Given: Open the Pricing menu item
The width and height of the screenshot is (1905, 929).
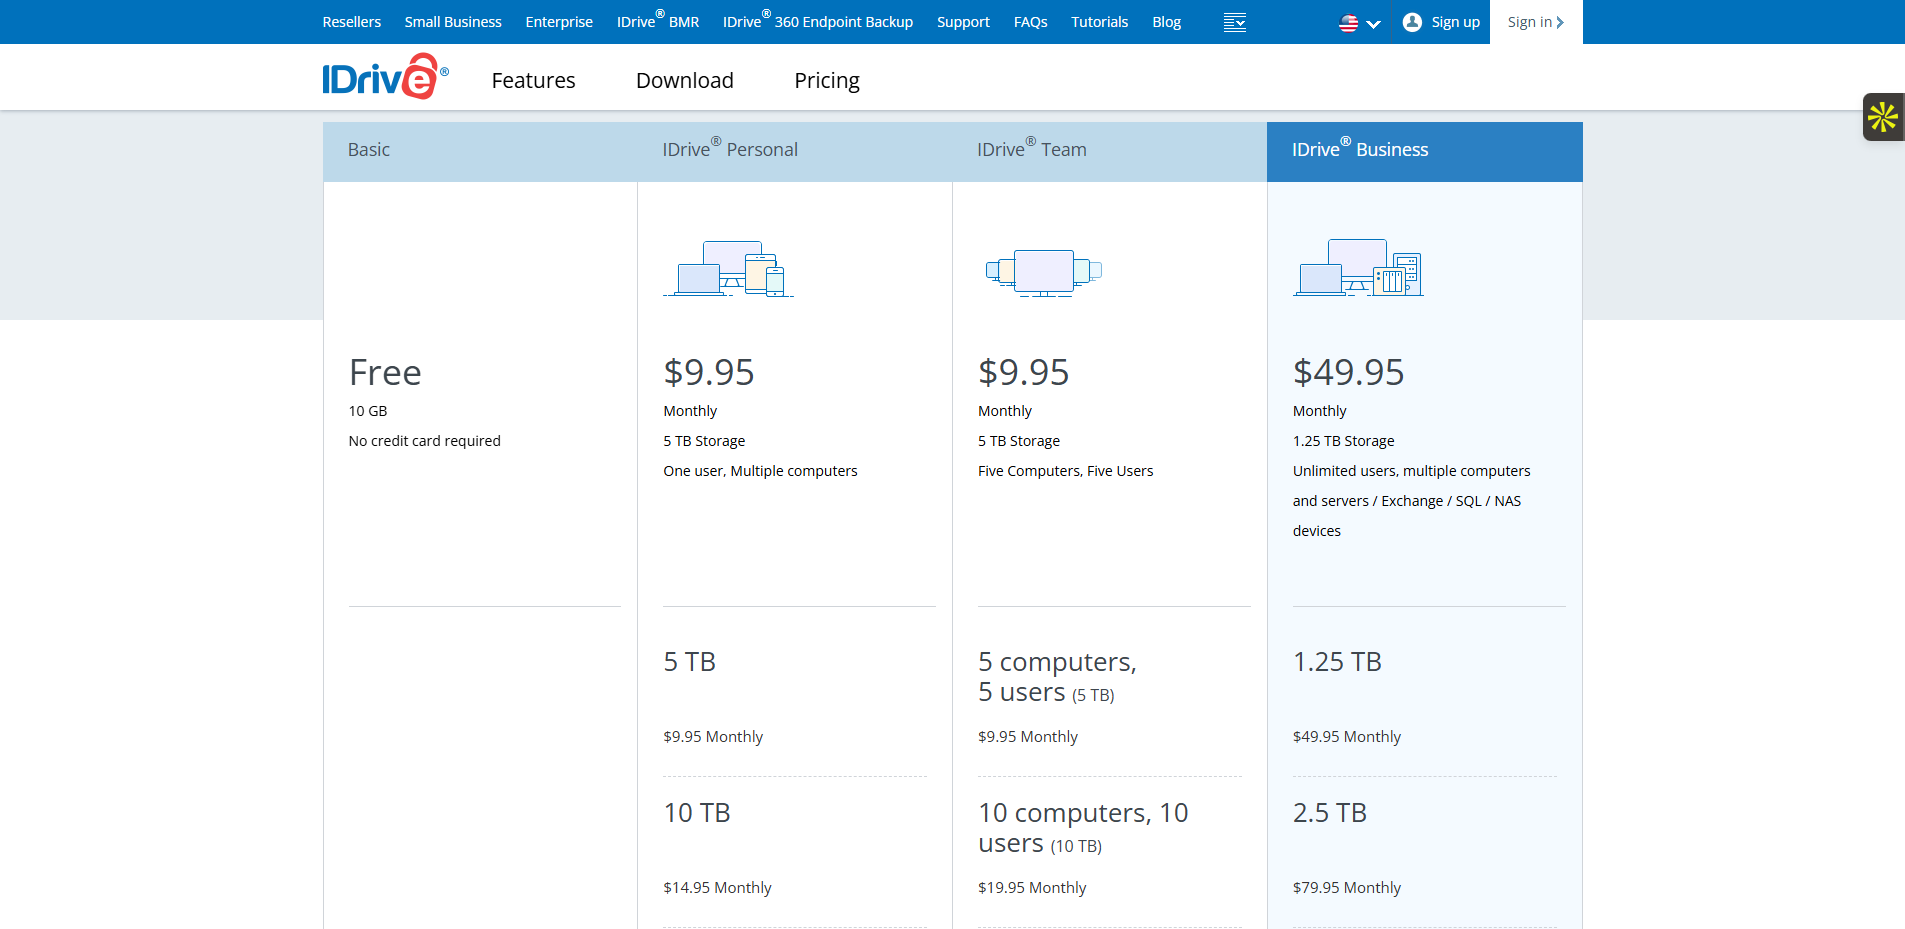Looking at the screenshot, I should (x=826, y=80).
